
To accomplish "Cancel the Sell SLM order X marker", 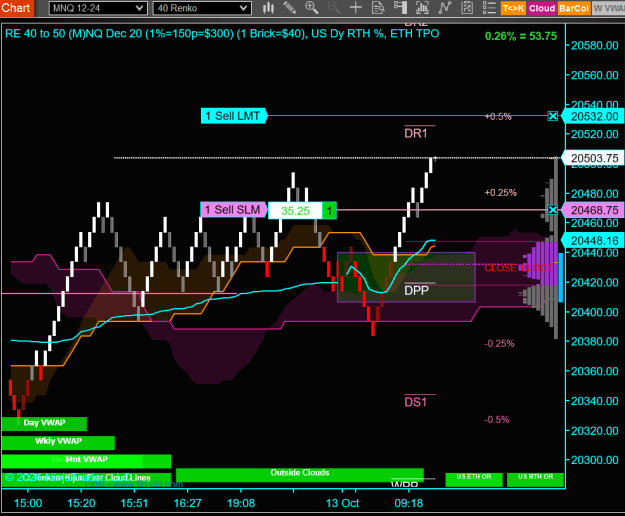I will click(x=552, y=210).
